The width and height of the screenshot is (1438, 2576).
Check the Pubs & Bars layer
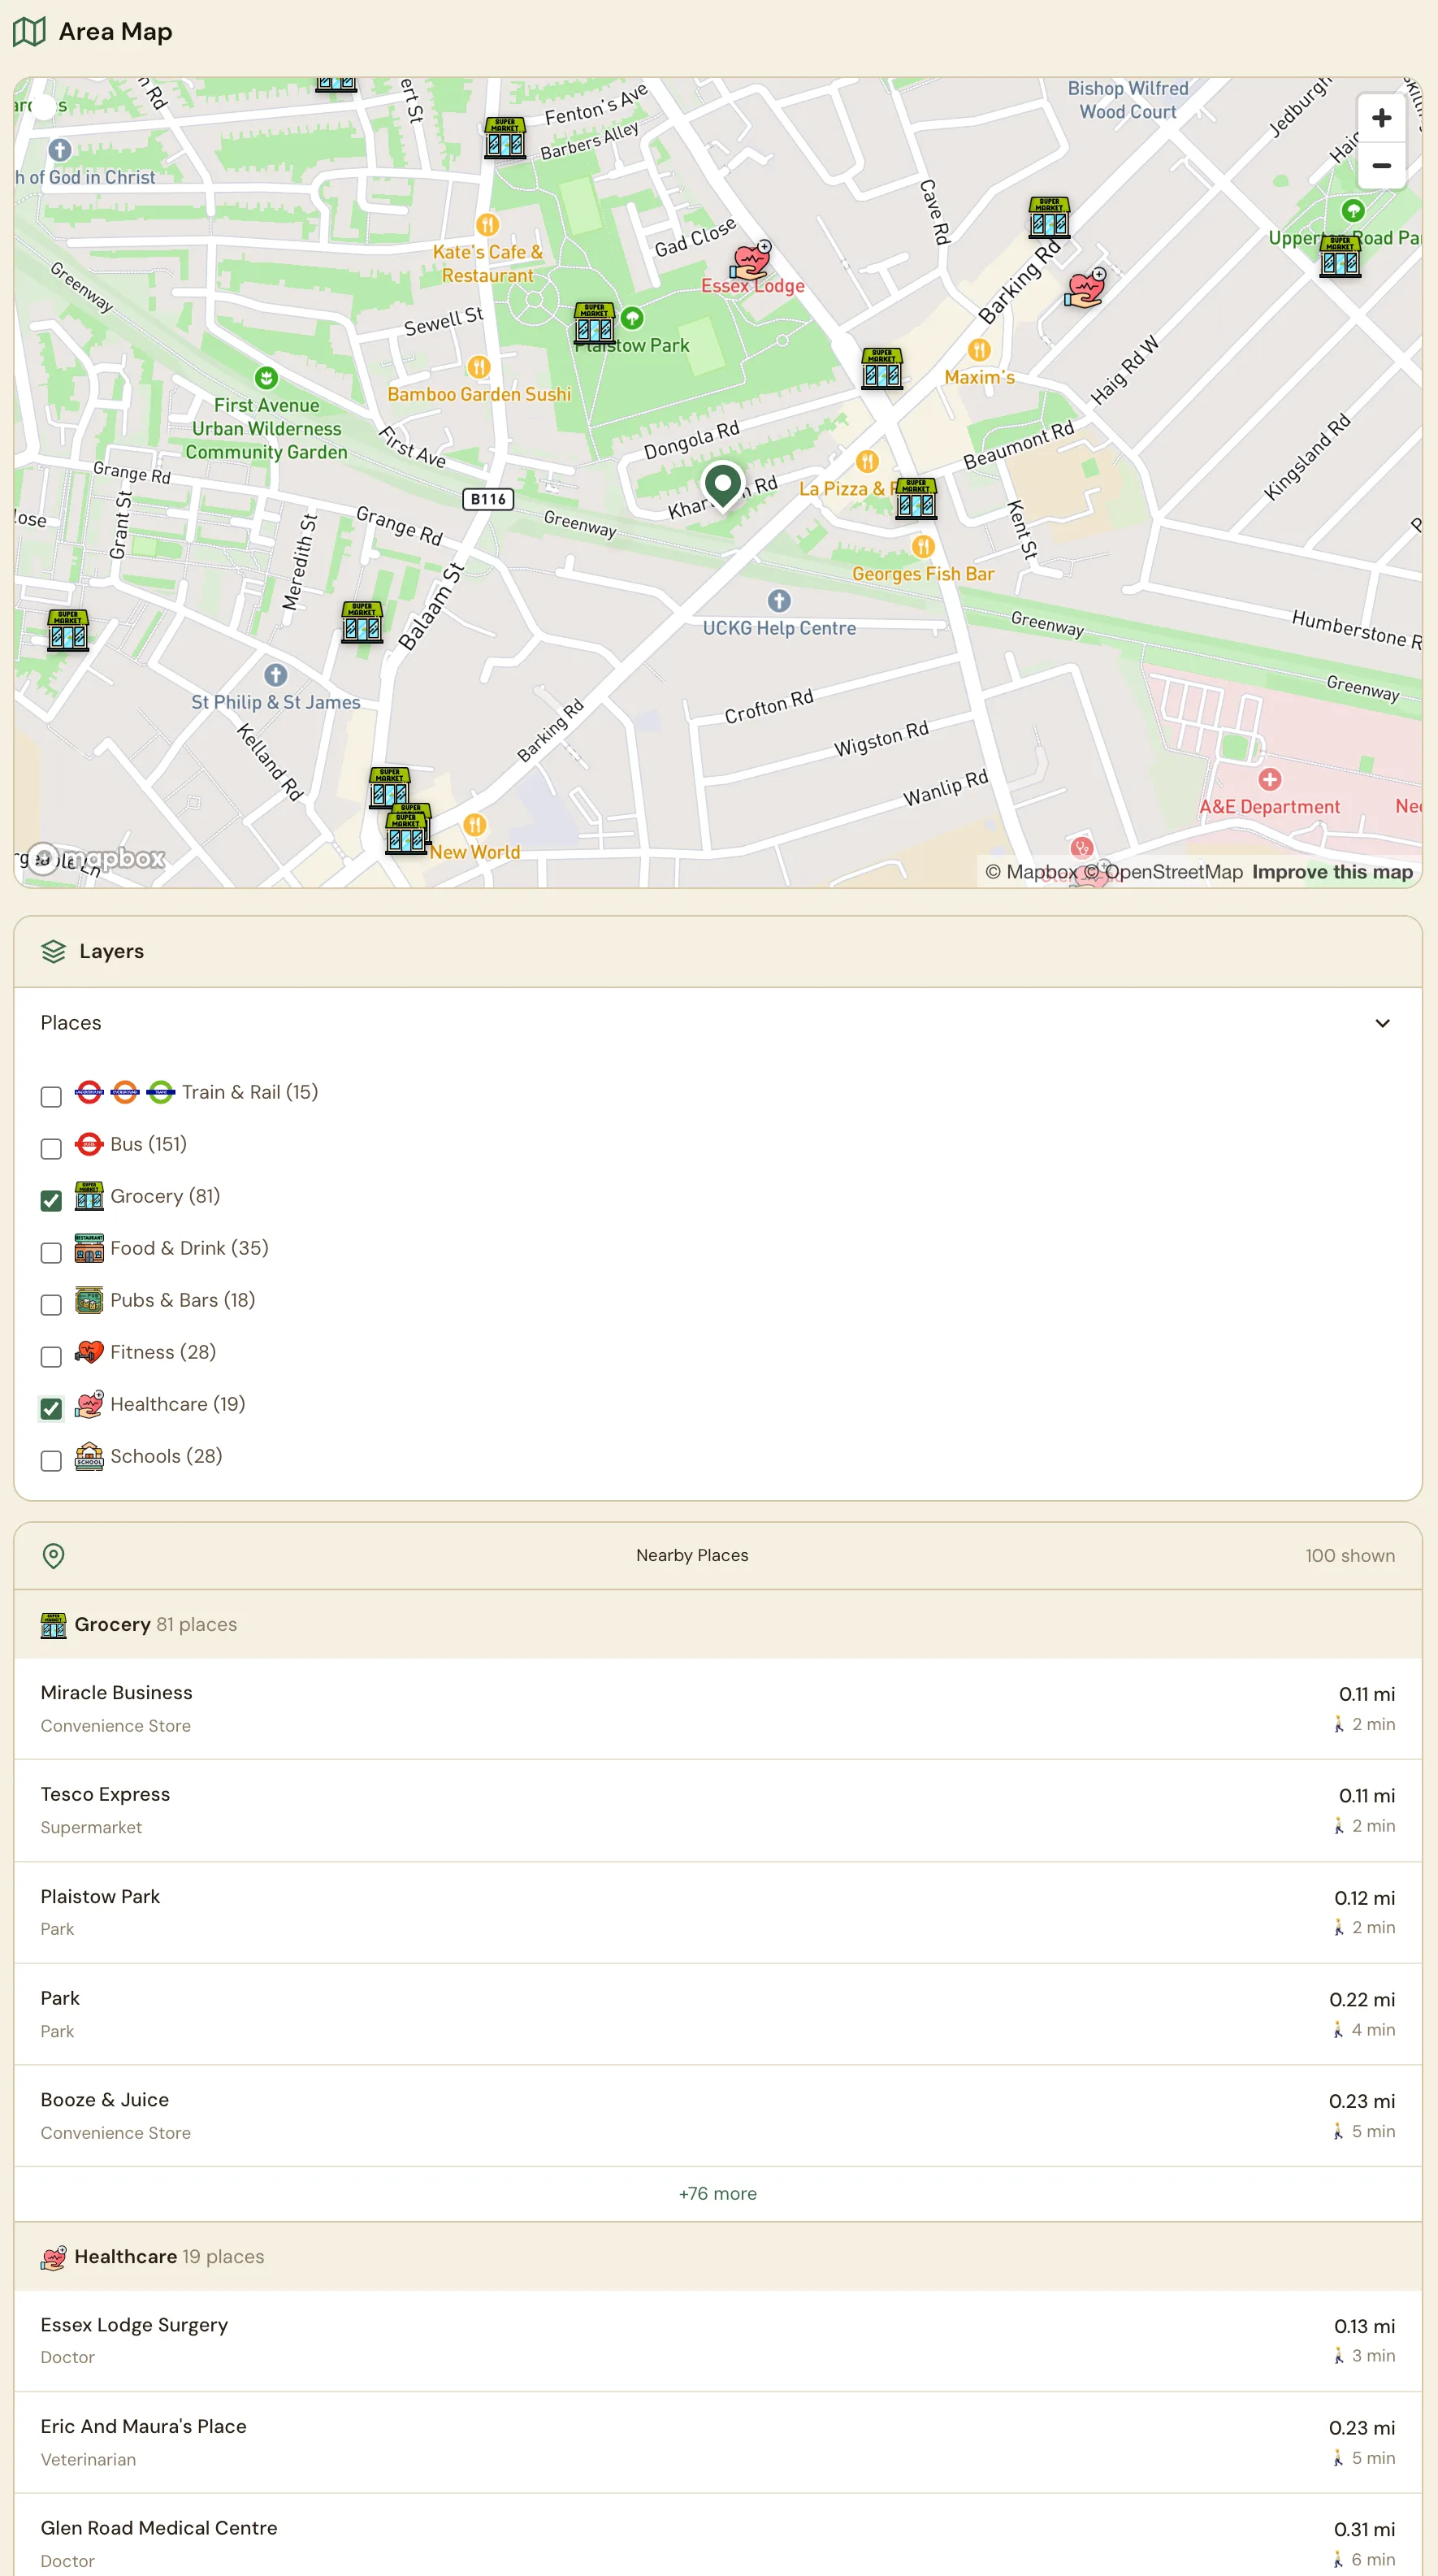tap(51, 1304)
